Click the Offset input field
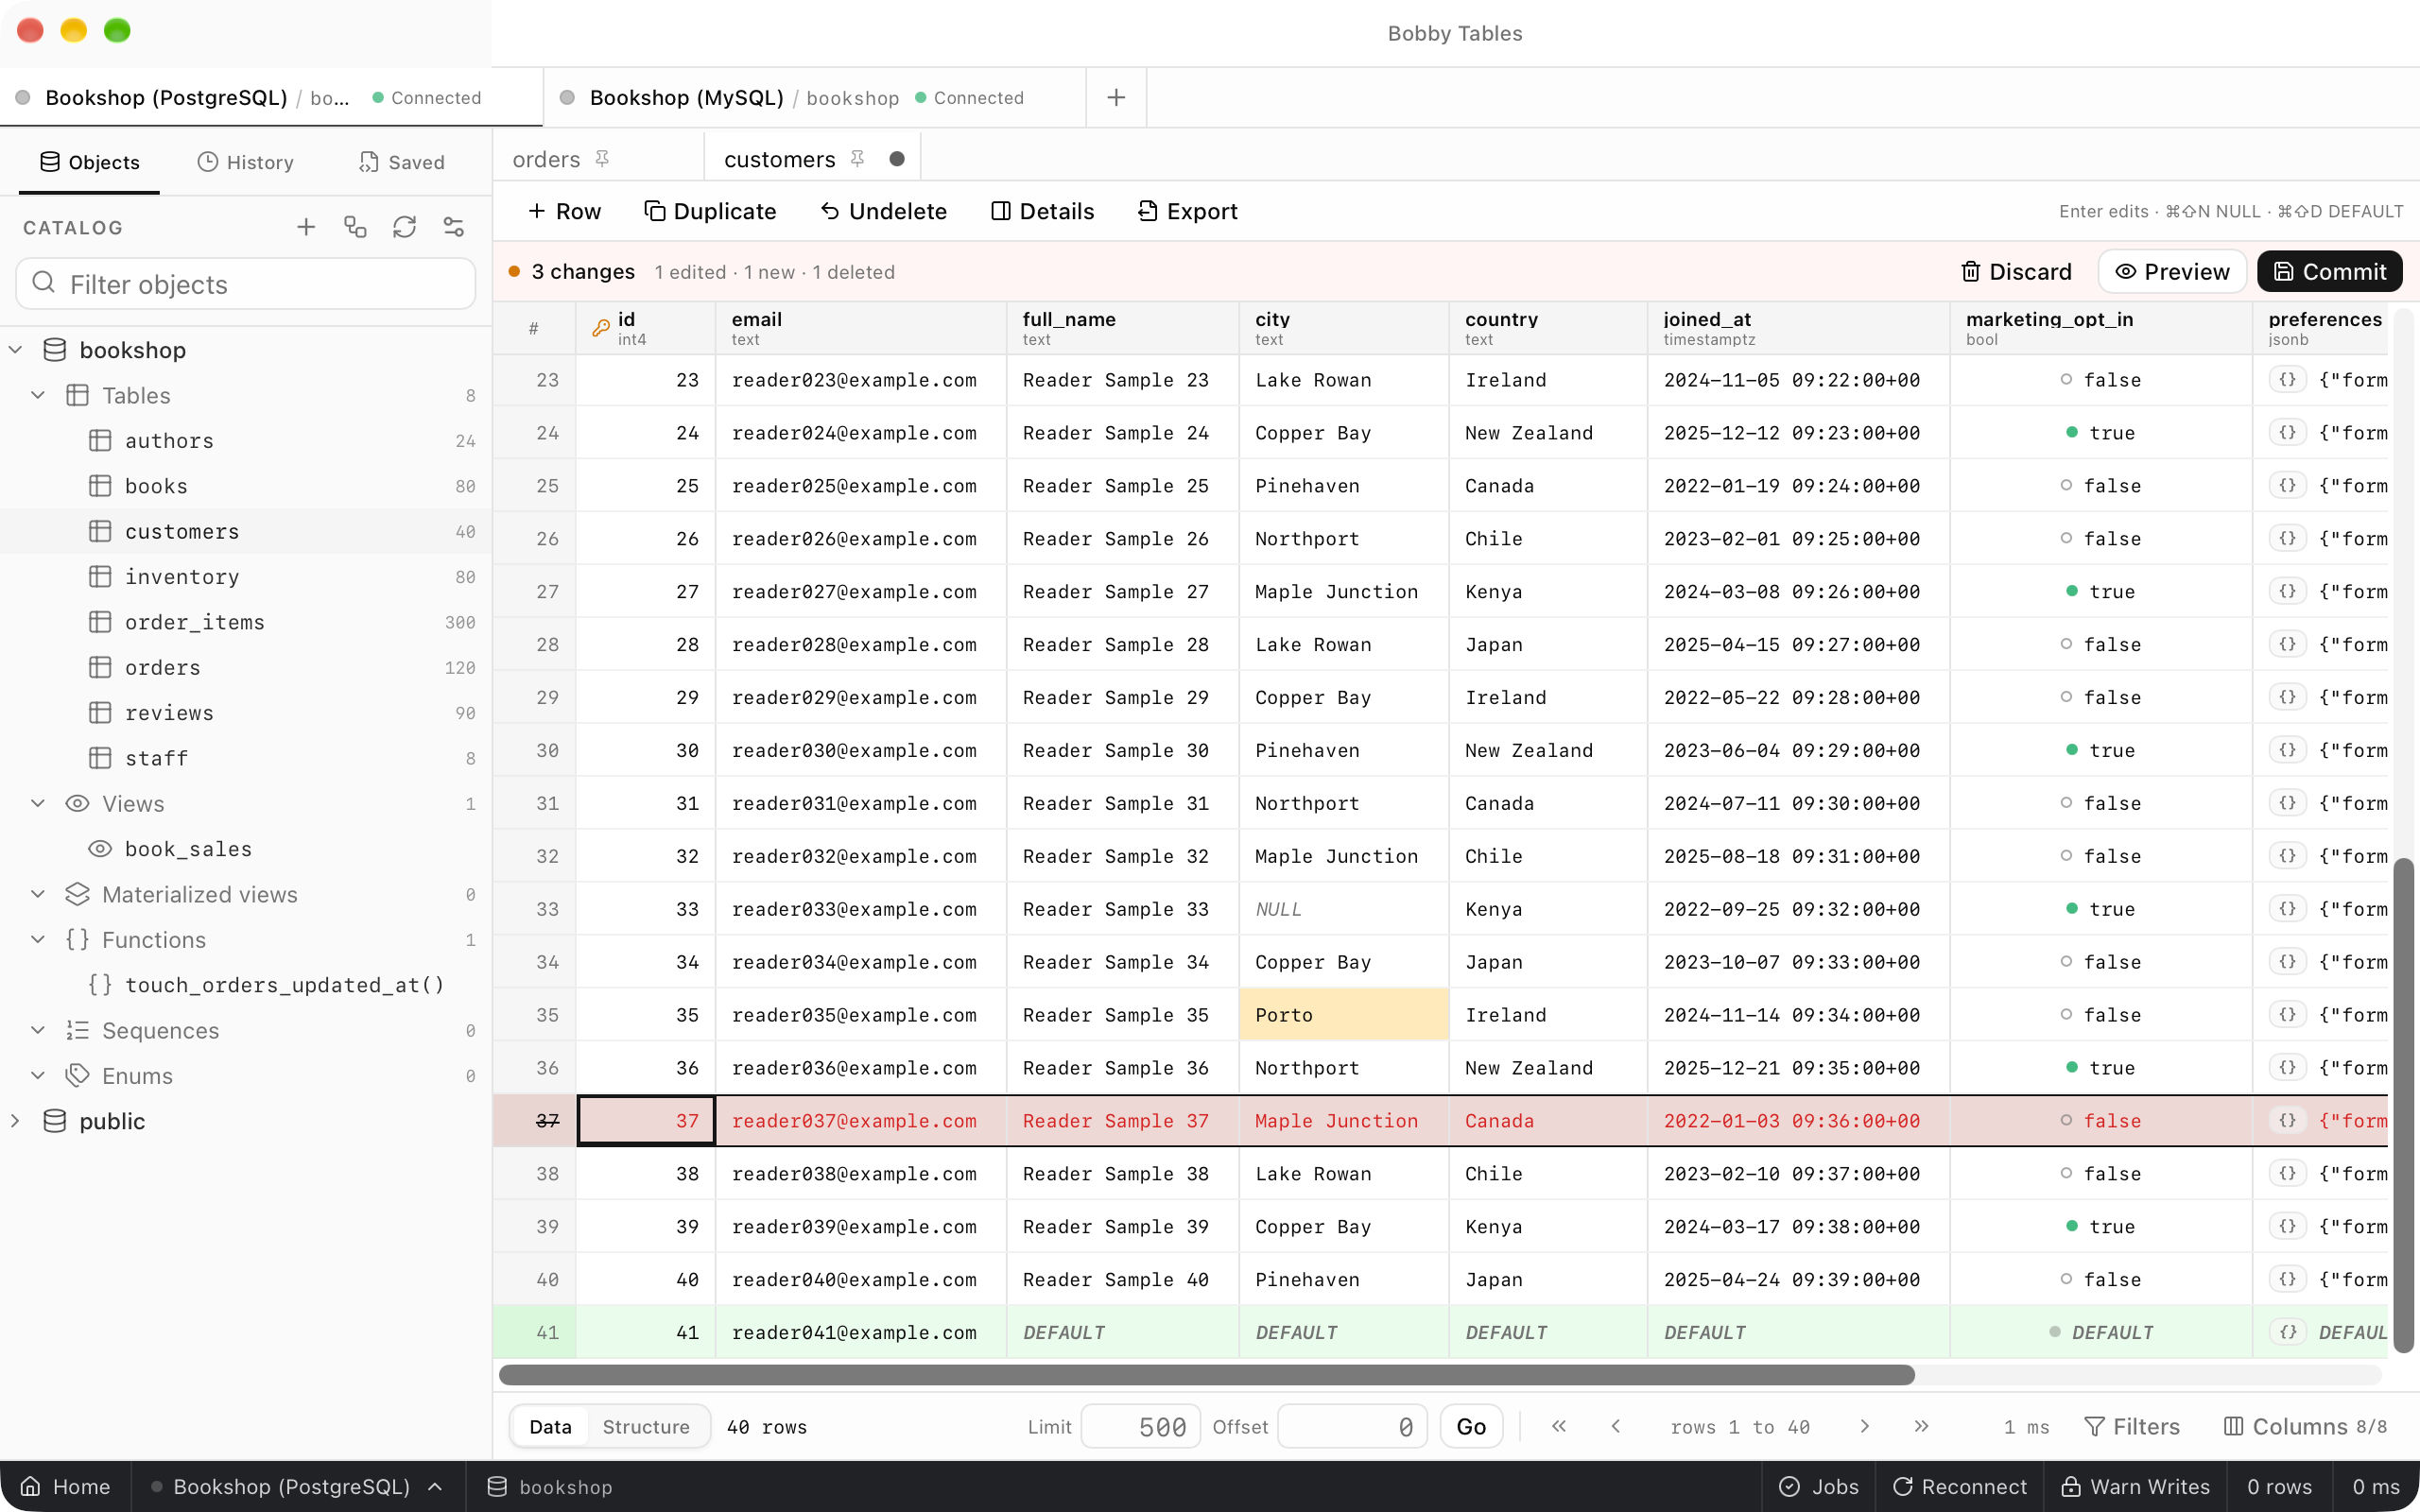The image size is (2420, 1512). (1351, 1426)
